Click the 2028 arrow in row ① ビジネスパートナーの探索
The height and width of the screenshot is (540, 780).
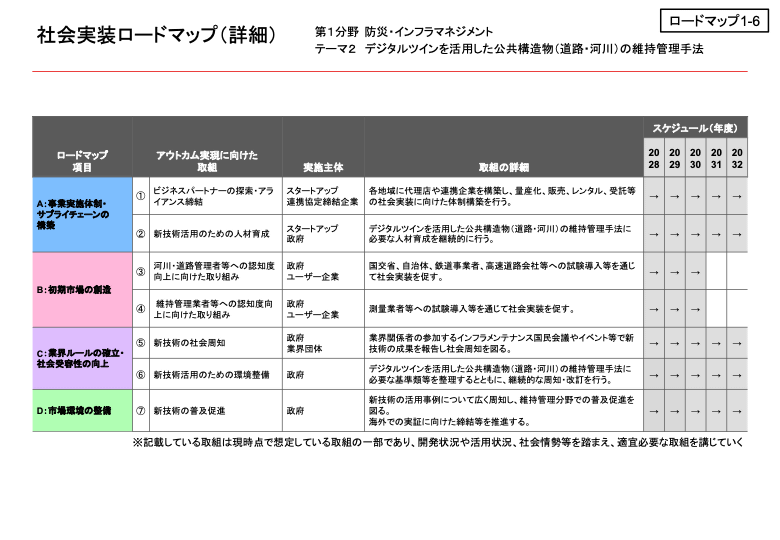(653, 197)
